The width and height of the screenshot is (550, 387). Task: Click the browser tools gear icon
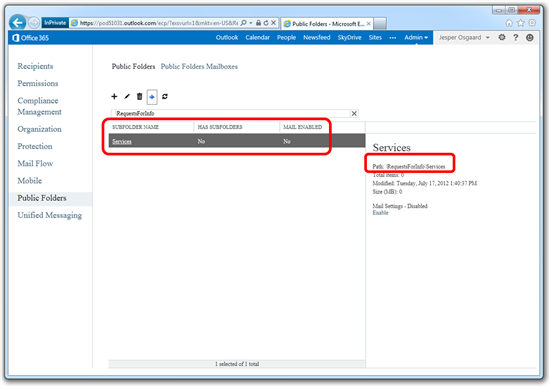click(x=532, y=23)
